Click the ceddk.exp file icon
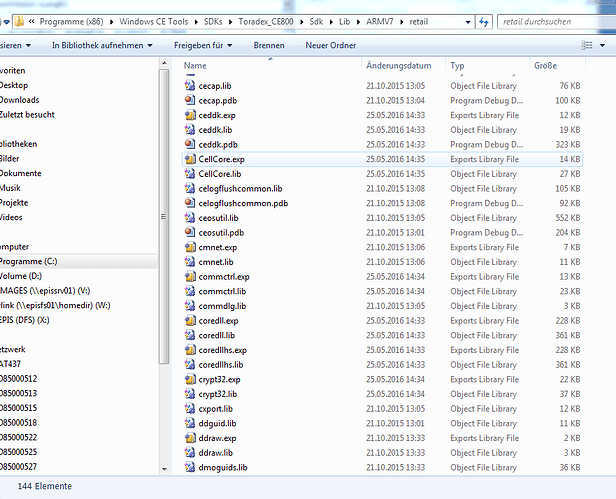The height and width of the screenshot is (499, 616). click(x=190, y=115)
